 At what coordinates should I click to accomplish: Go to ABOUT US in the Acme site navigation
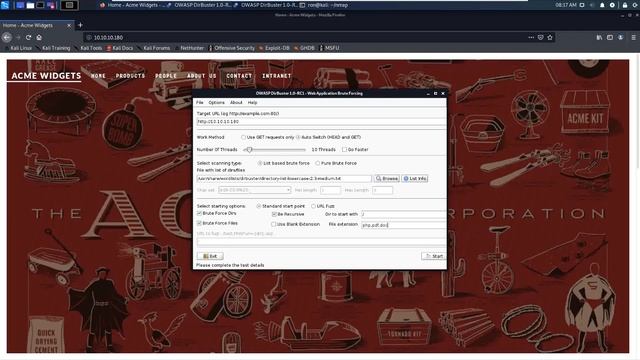pyautogui.click(x=202, y=76)
